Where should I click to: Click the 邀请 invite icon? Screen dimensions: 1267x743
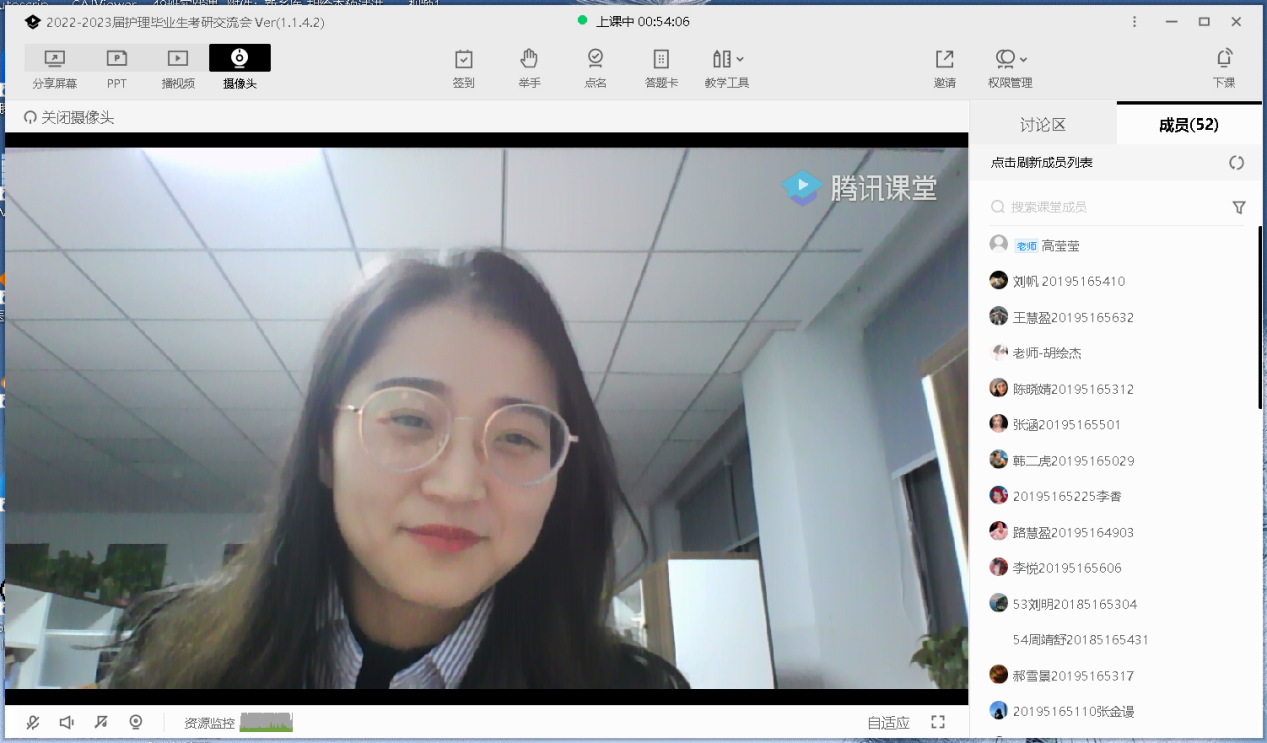944,67
